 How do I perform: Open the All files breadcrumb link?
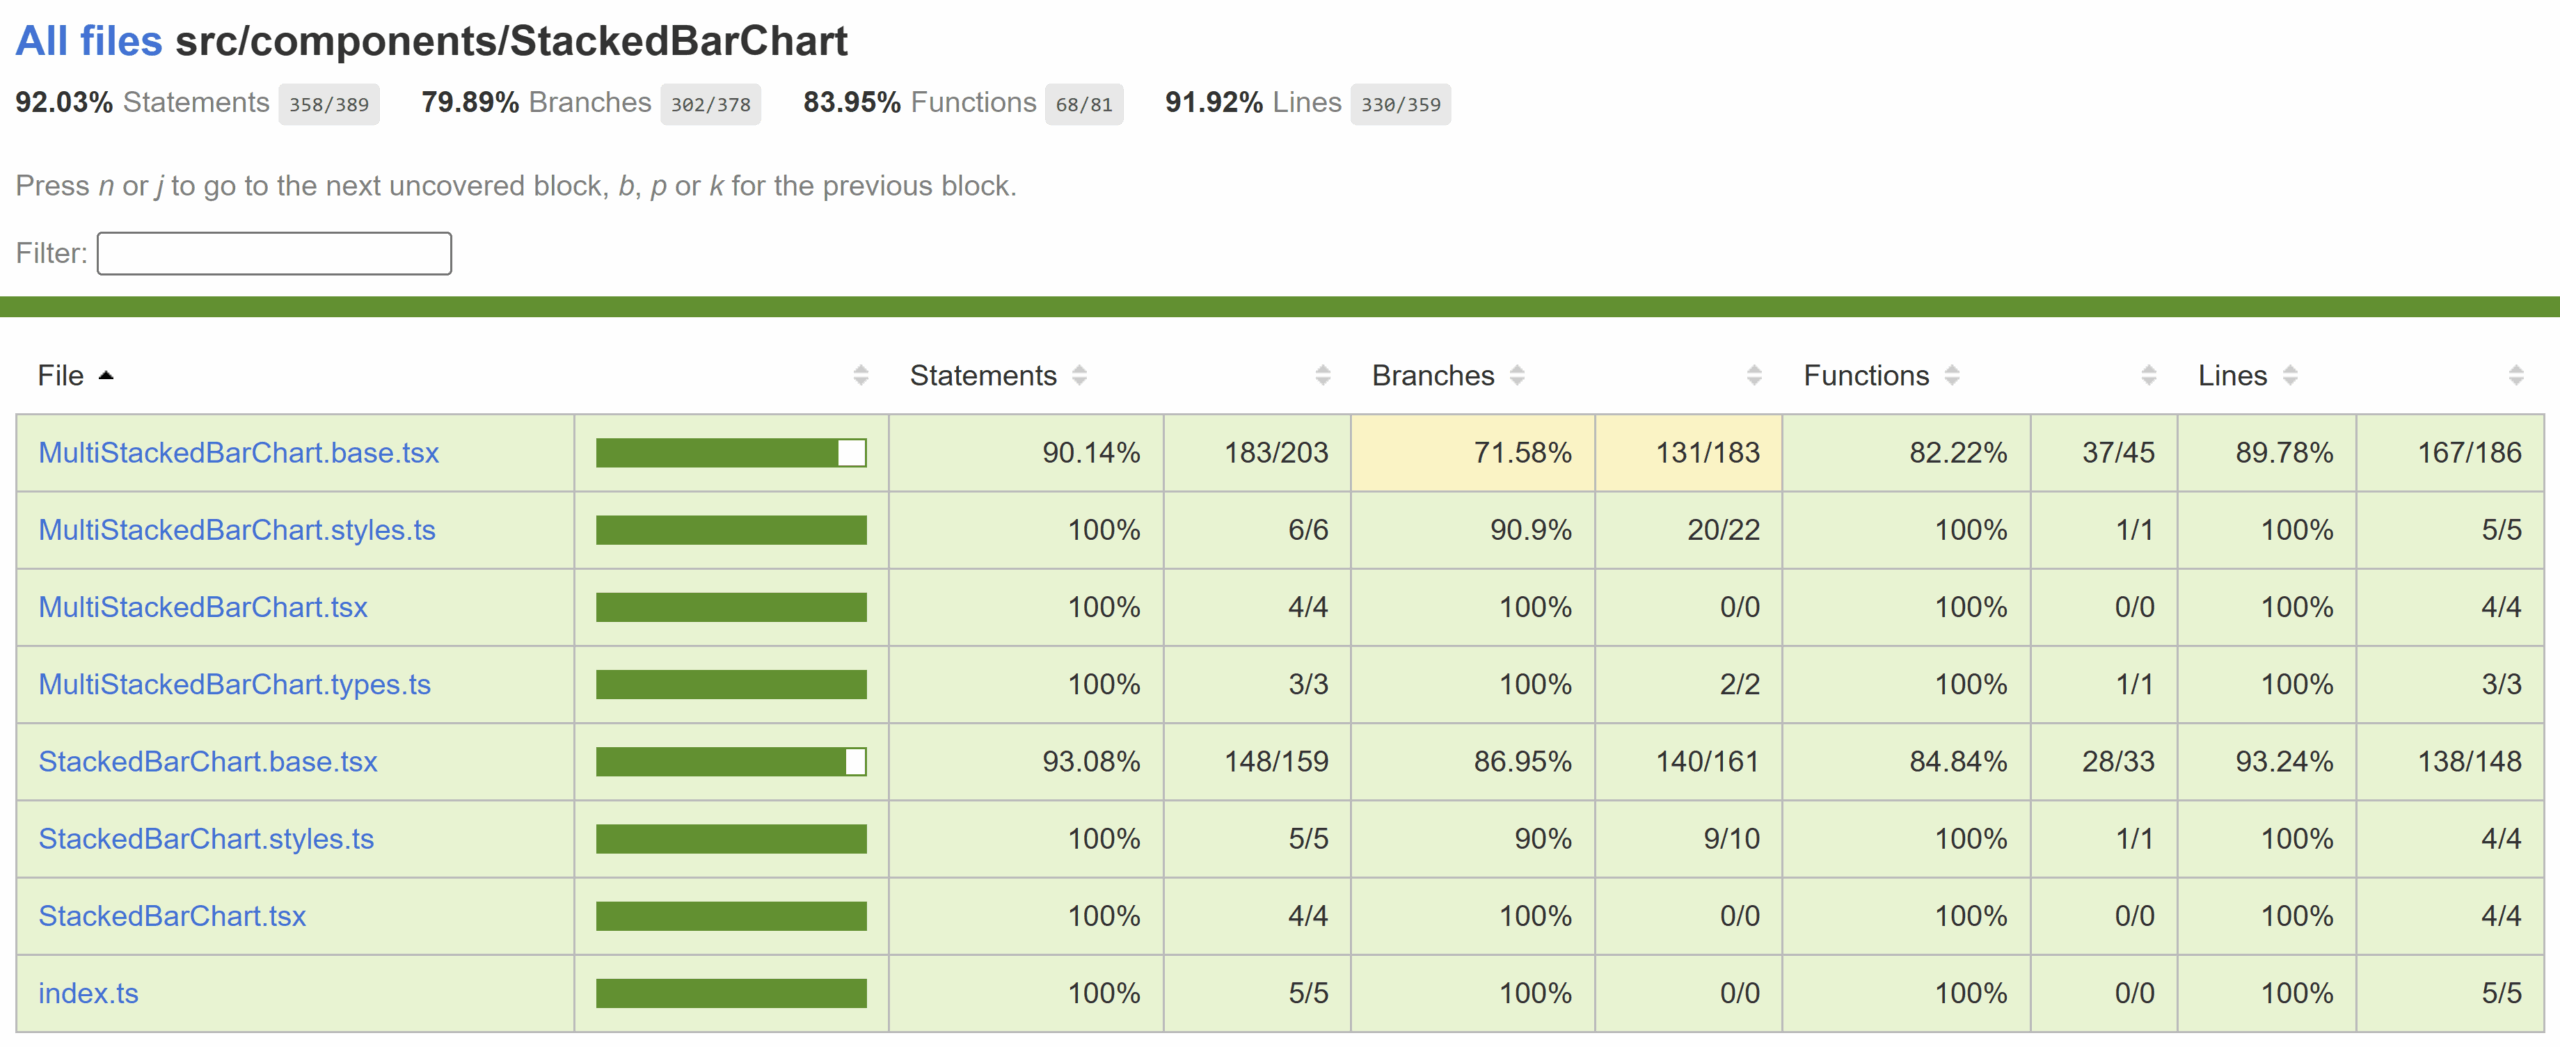point(88,41)
